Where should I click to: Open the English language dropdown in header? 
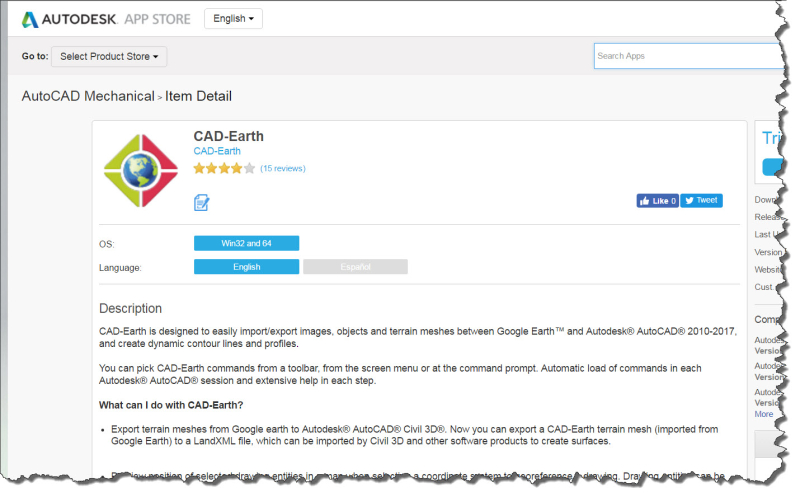coord(233,19)
